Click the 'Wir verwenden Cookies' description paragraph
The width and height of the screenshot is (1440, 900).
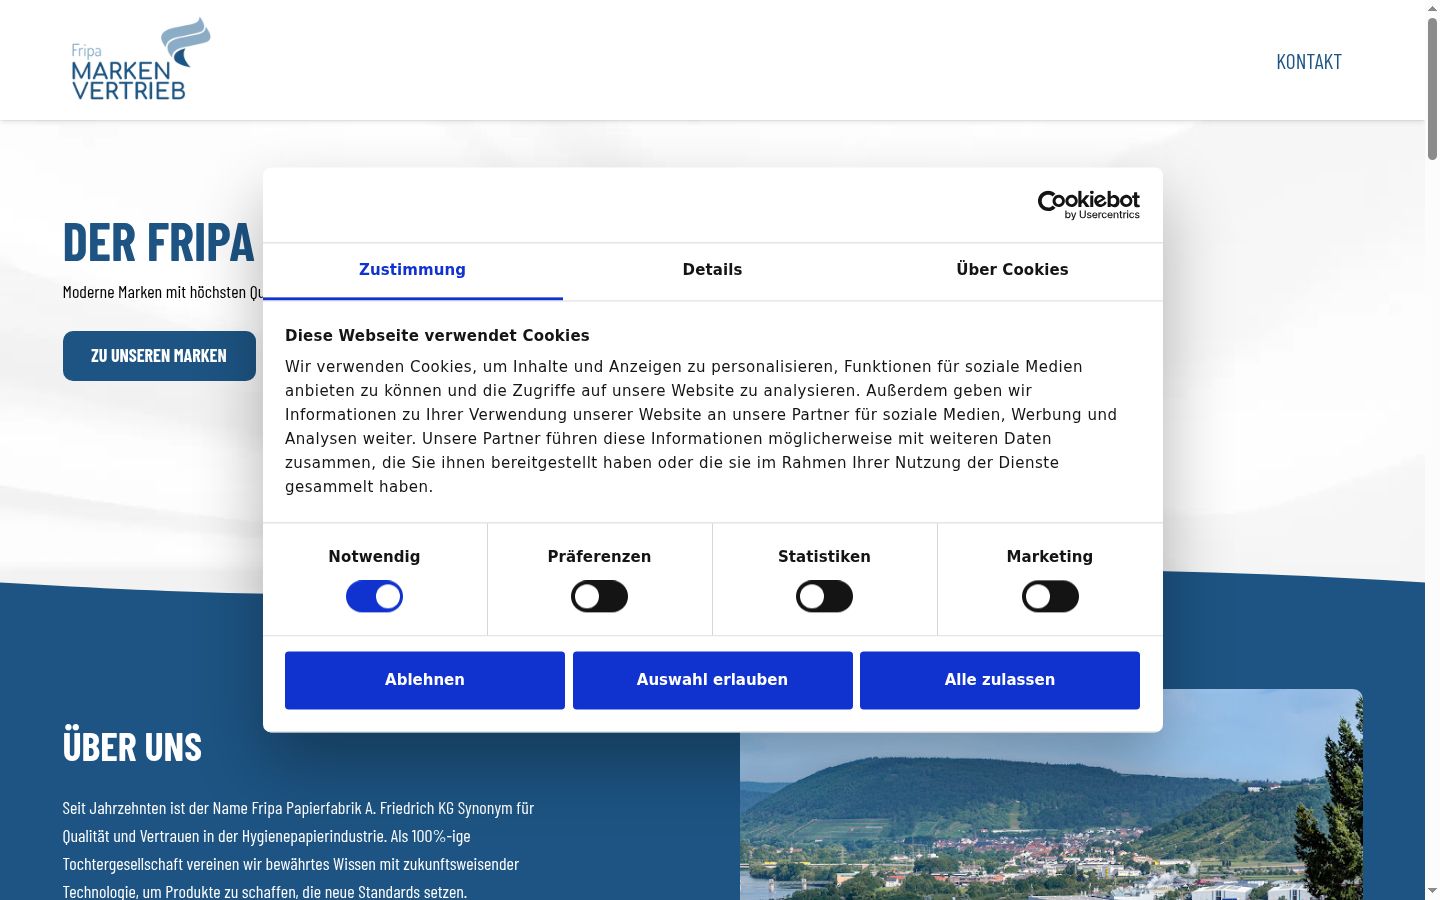pos(701,427)
